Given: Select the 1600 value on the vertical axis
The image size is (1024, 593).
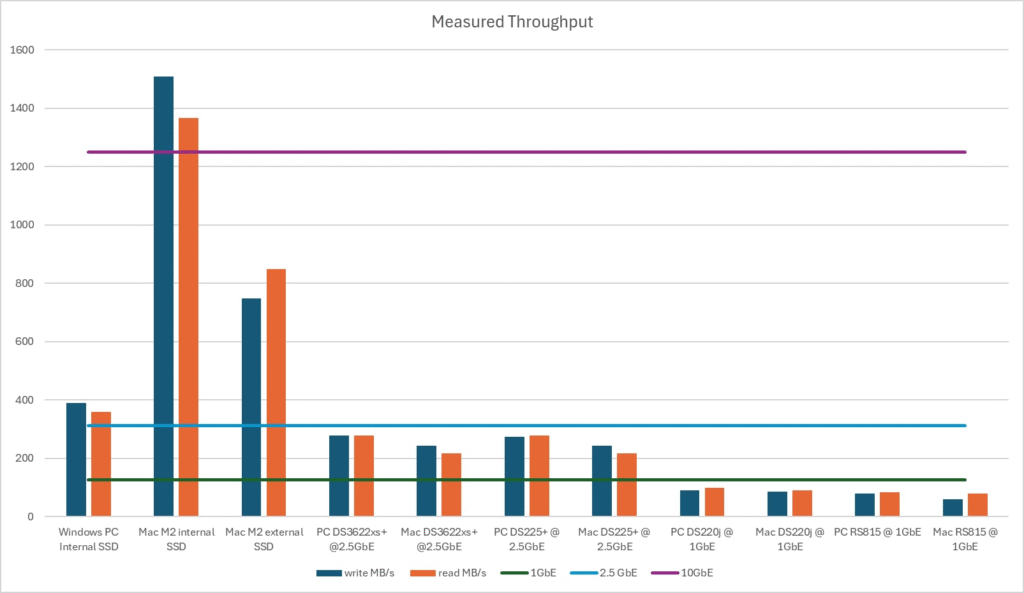Looking at the screenshot, I should pyautogui.click(x=22, y=50).
